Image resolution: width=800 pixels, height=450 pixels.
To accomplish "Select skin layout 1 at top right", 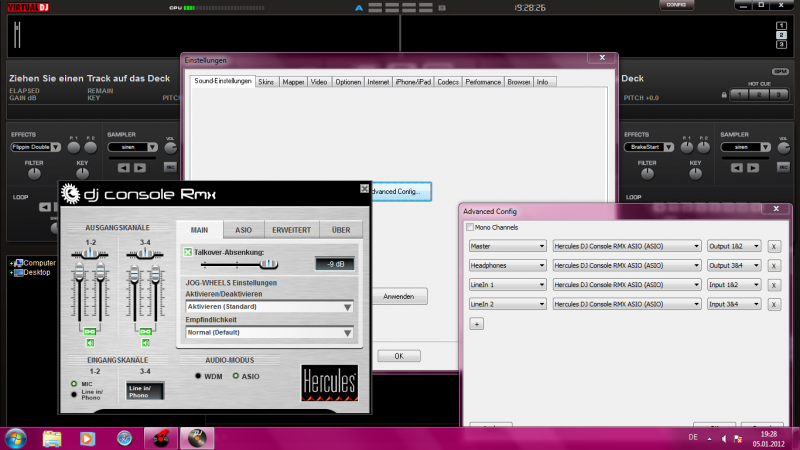I will (781, 26).
